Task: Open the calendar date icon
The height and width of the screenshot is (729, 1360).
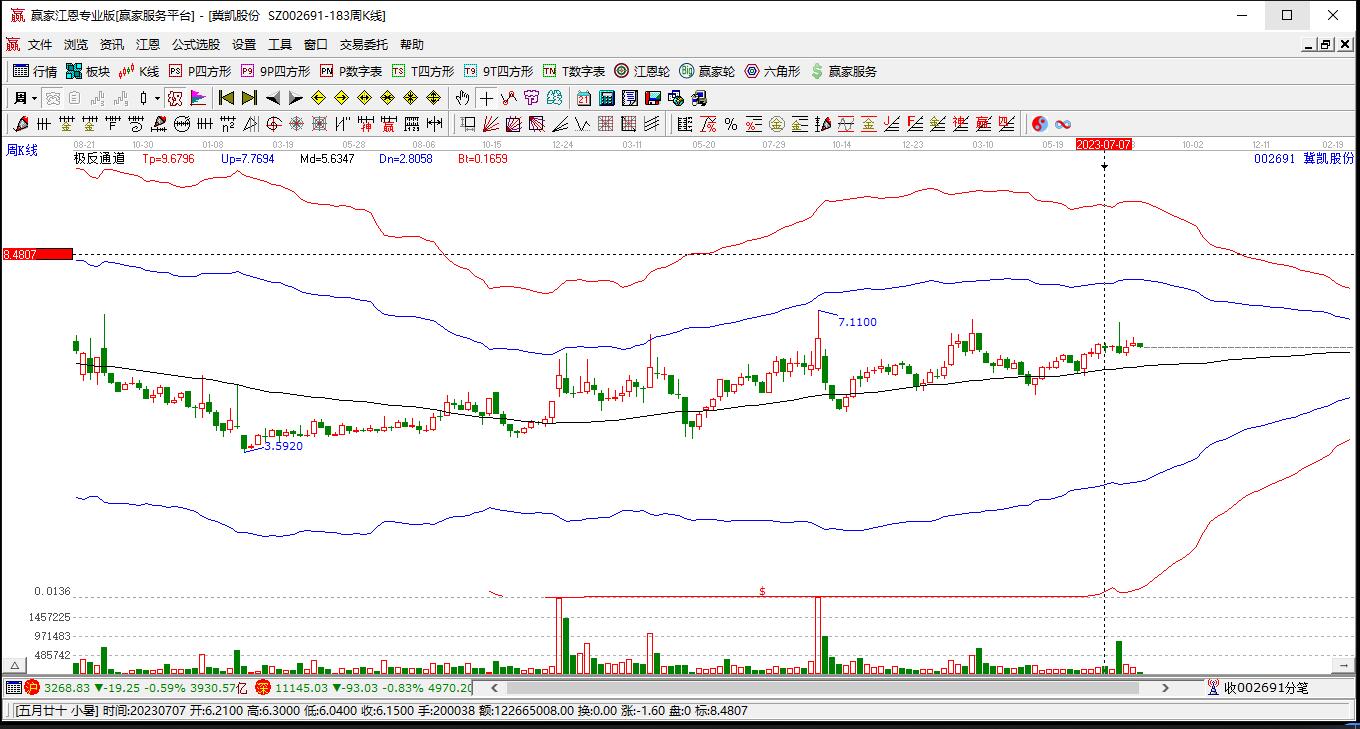Action: (584, 98)
